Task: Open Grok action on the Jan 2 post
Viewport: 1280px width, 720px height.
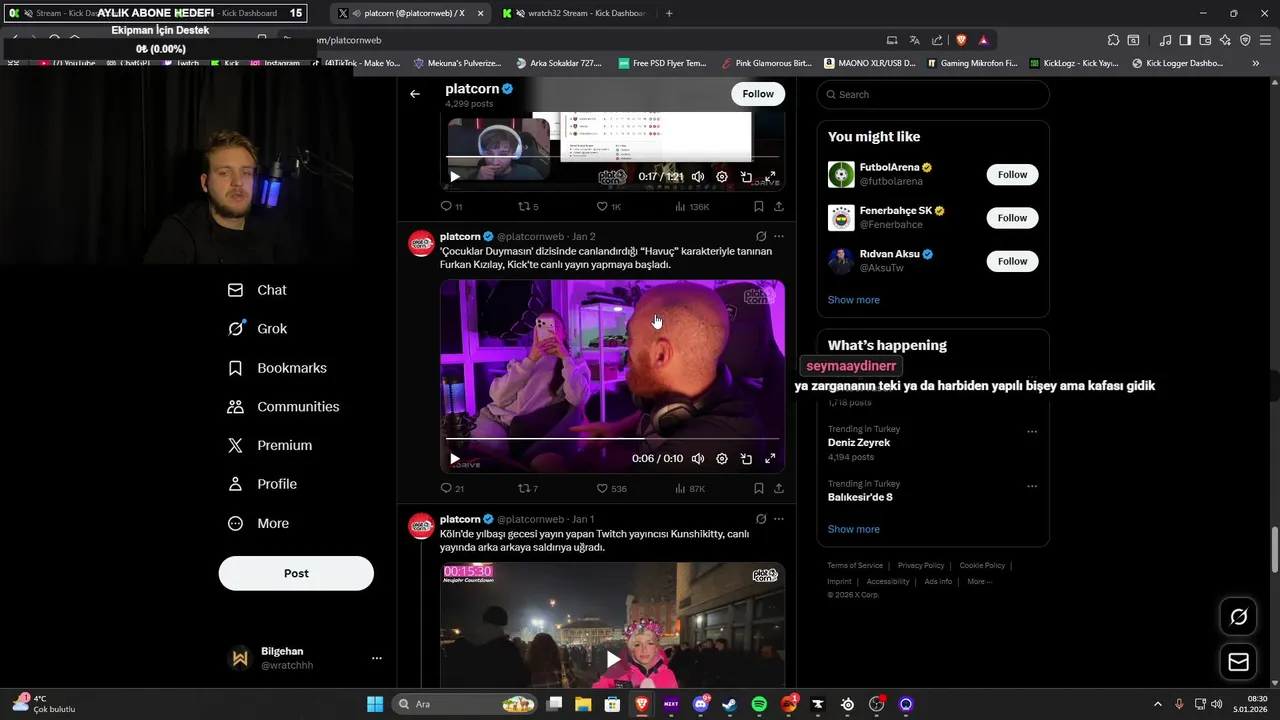Action: click(761, 237)
